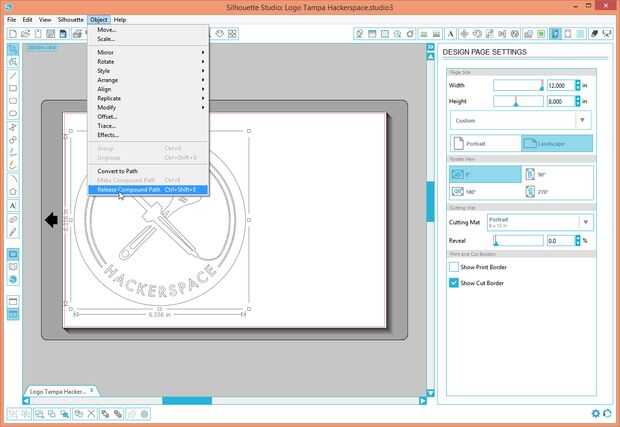Set rotate view to 270 degrees
Image resolution: width=620 pixels, height=427 pixels.
(x=558, y=192)
